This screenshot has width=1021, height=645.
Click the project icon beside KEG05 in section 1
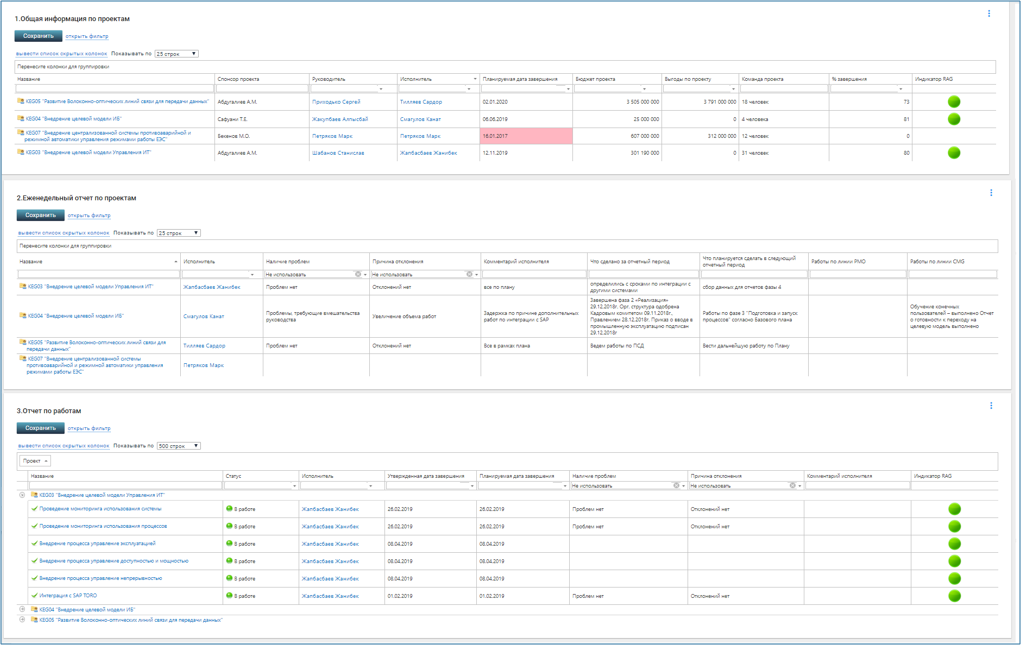click(x=20, y=102)
